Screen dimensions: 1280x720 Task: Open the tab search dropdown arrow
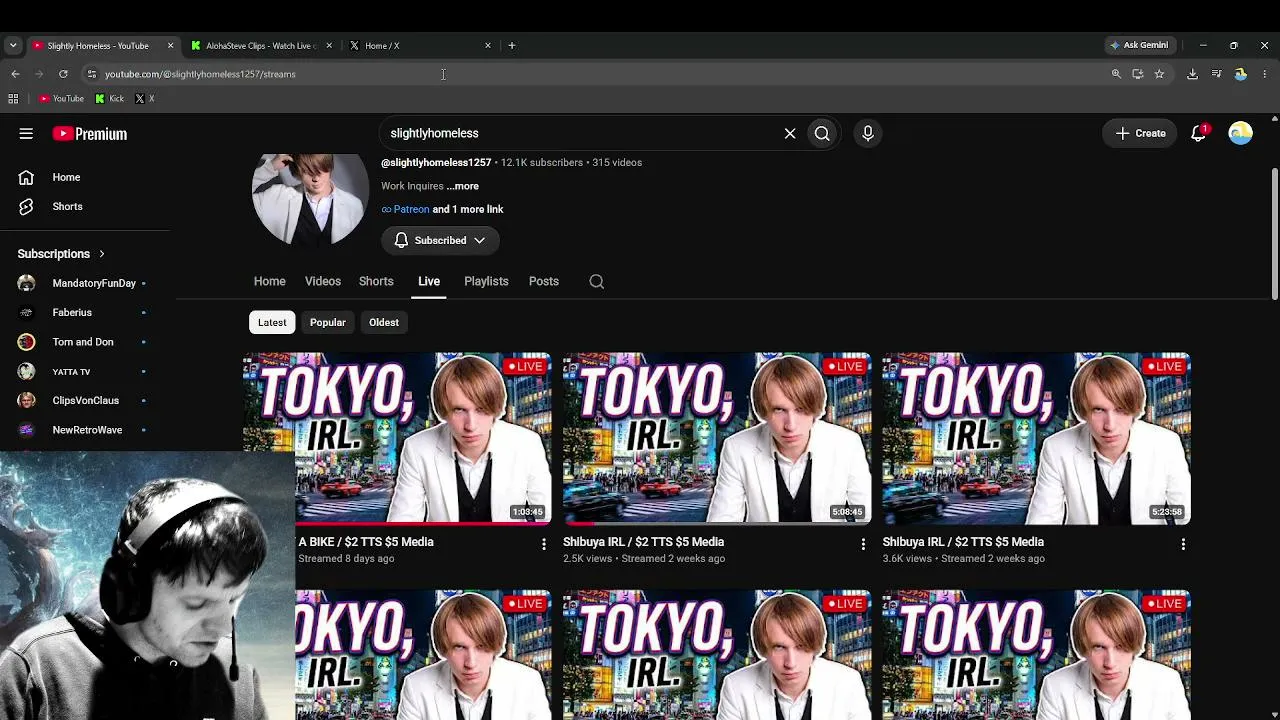(13, 45)
